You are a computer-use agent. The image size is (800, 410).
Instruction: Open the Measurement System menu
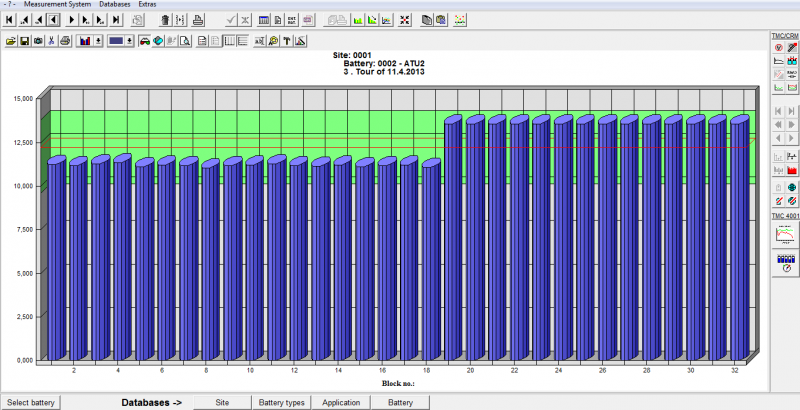click(59, 5)
